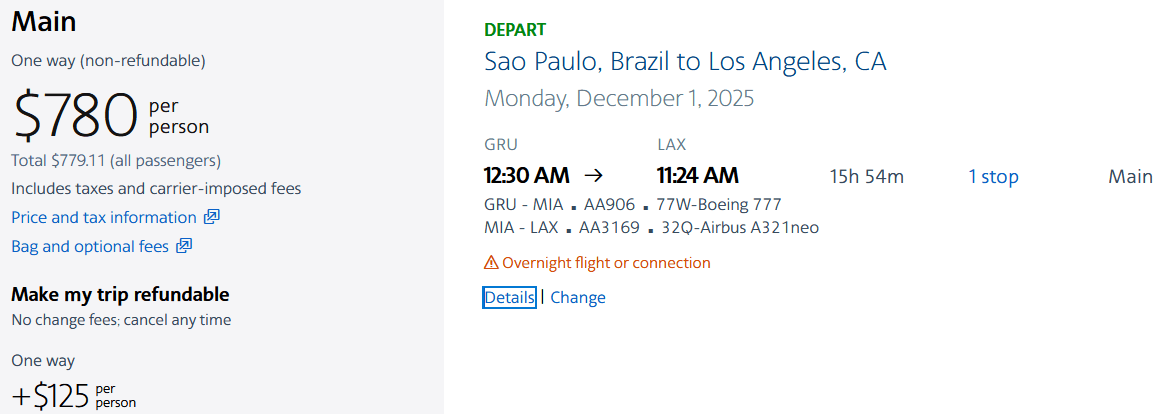View the 1 stop connection info
The width and height of the screenshot is (1157, 414).
point(993,177)
